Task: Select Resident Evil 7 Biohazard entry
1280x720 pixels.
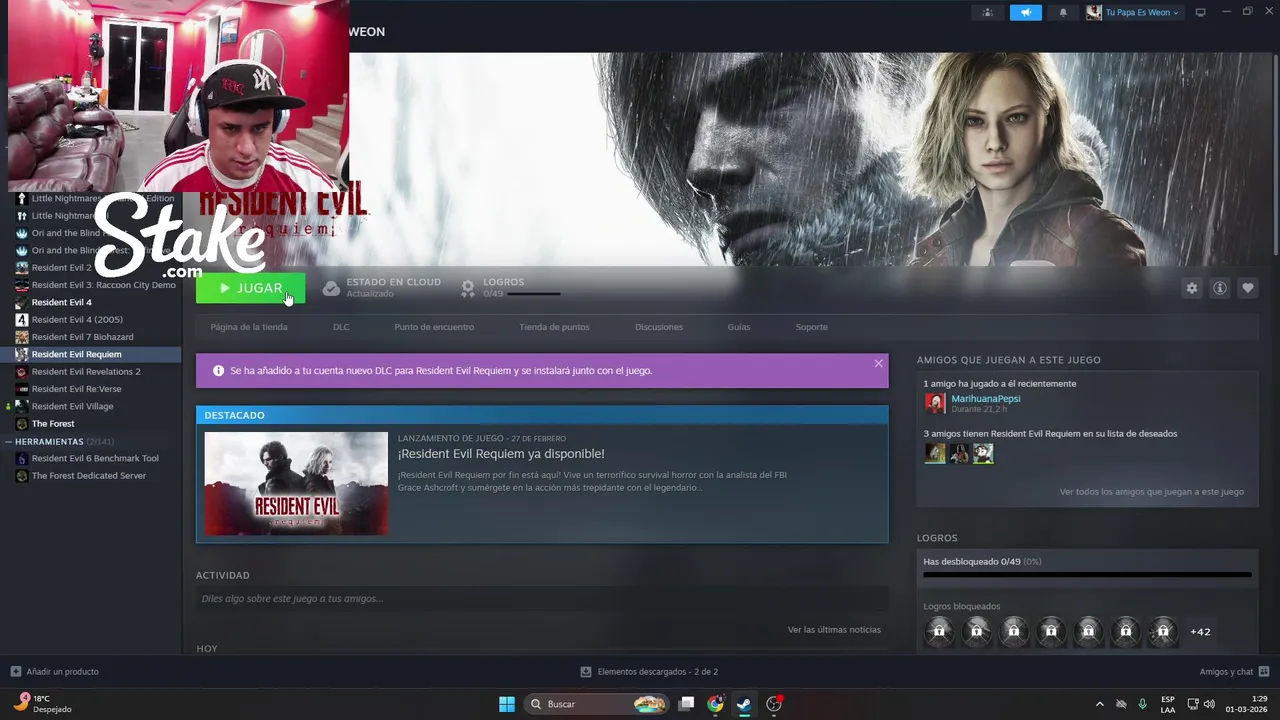Action: tap(82, 337)
